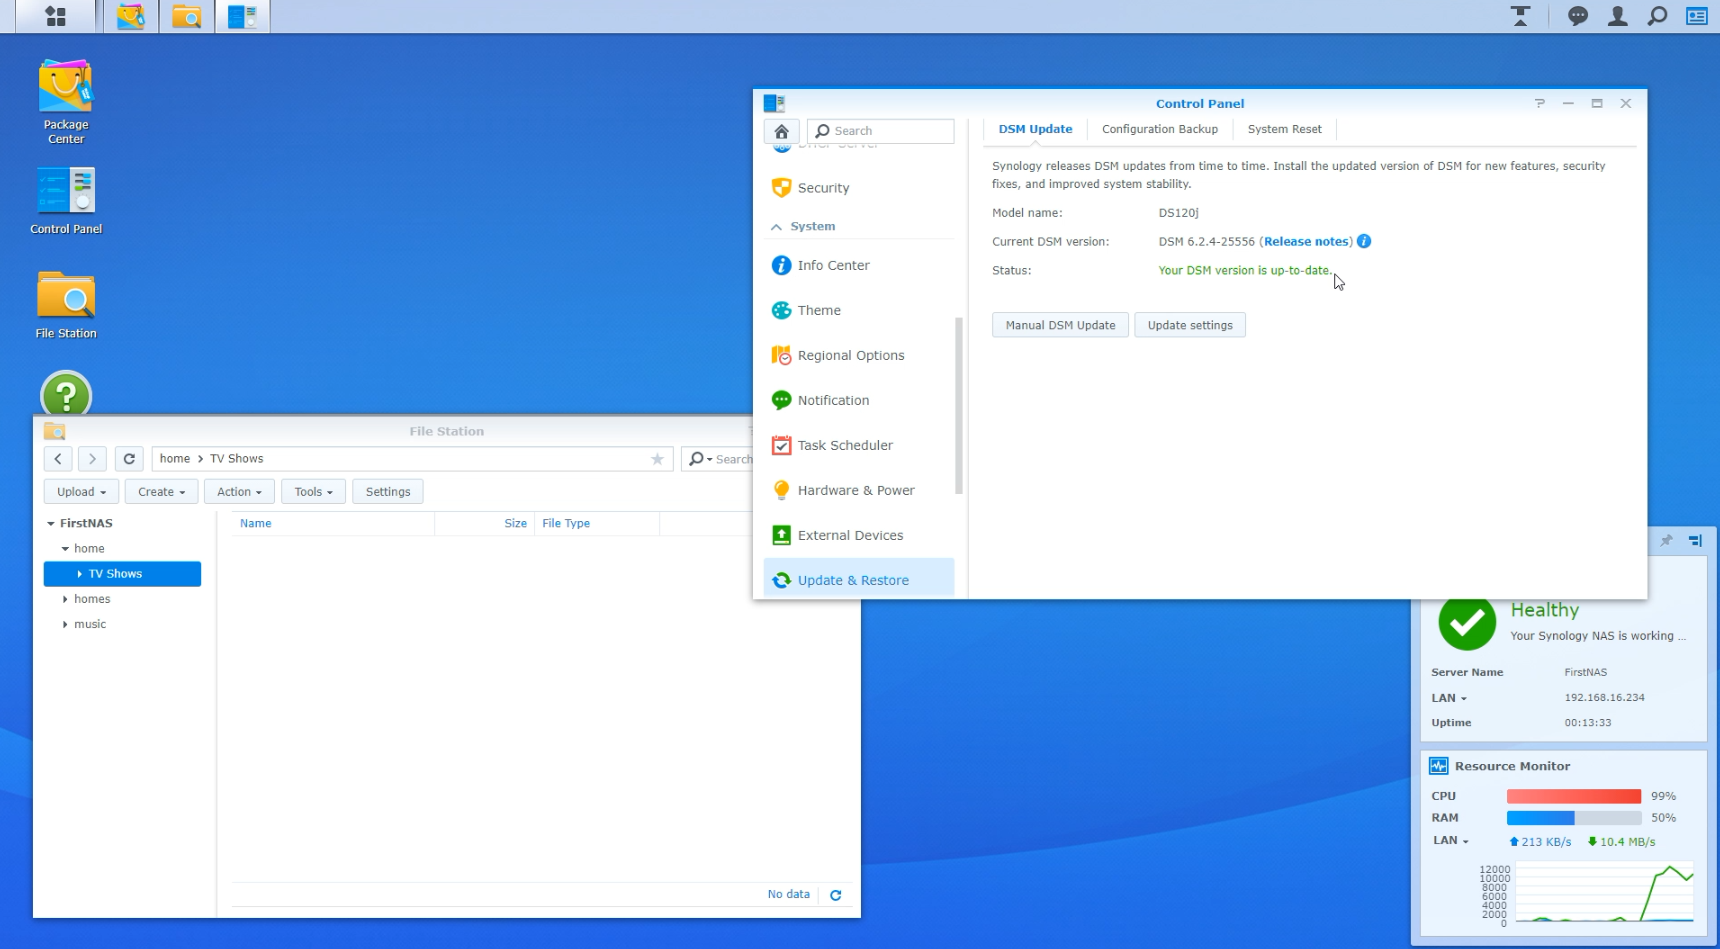Screen dimensions: 1720x949
Task: Open Package Center desktop icon
Action: tap(66, 102)
